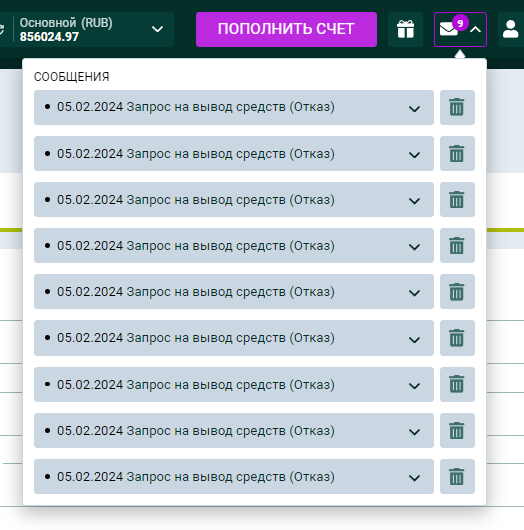
Task: Open the third Запрос на вывод средств message
Action: click(234, 199)
